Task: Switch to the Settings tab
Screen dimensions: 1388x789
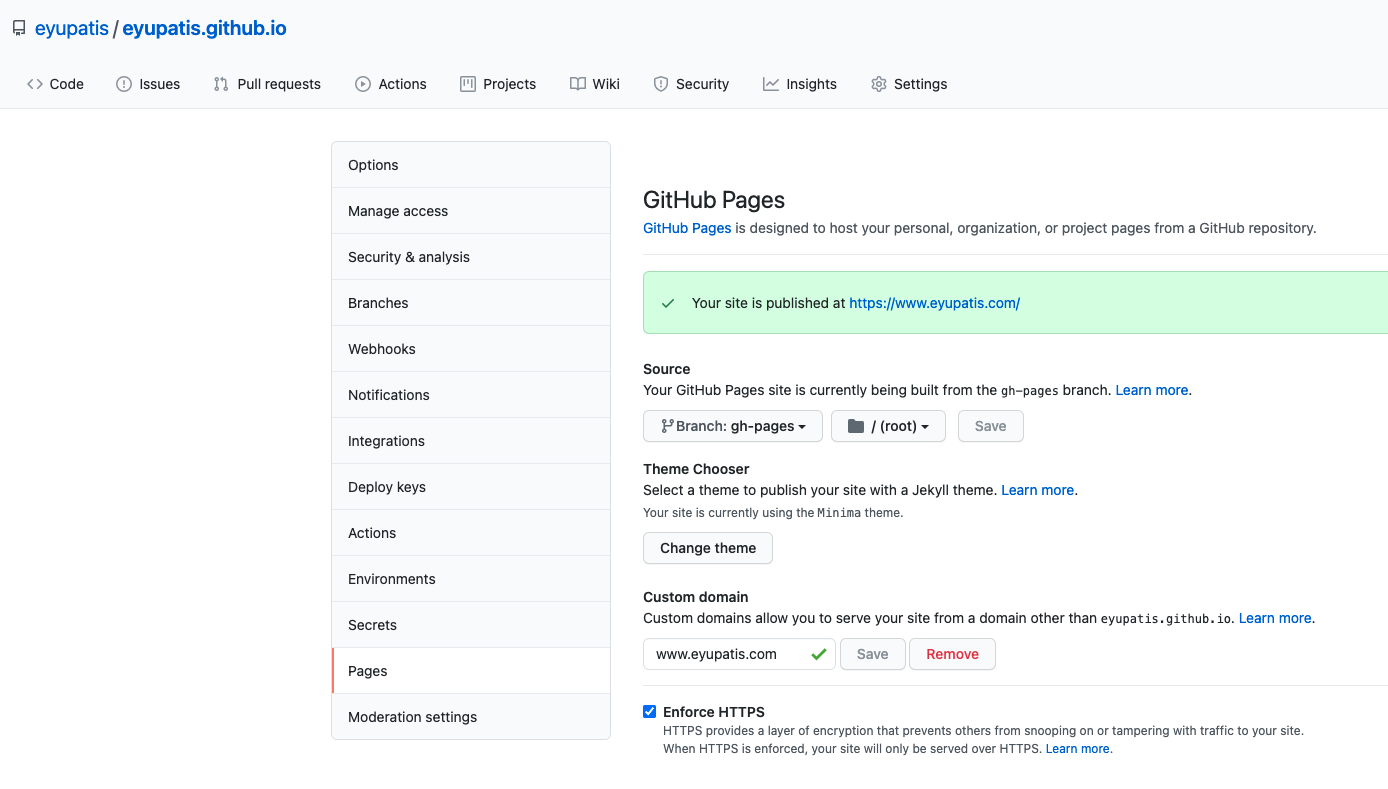Action: [x=909, y=84]
